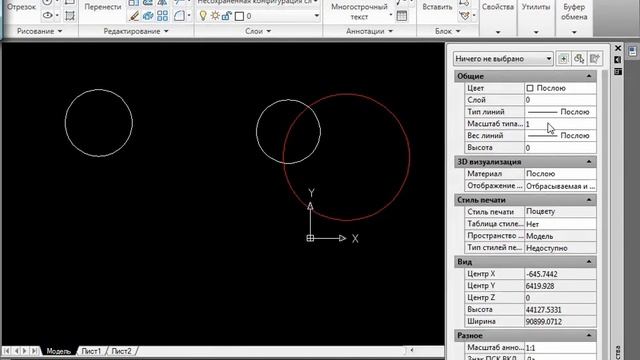Click the view Высота value 44127.5331
This screenshot has height=360, width=640.
[560, 310]
